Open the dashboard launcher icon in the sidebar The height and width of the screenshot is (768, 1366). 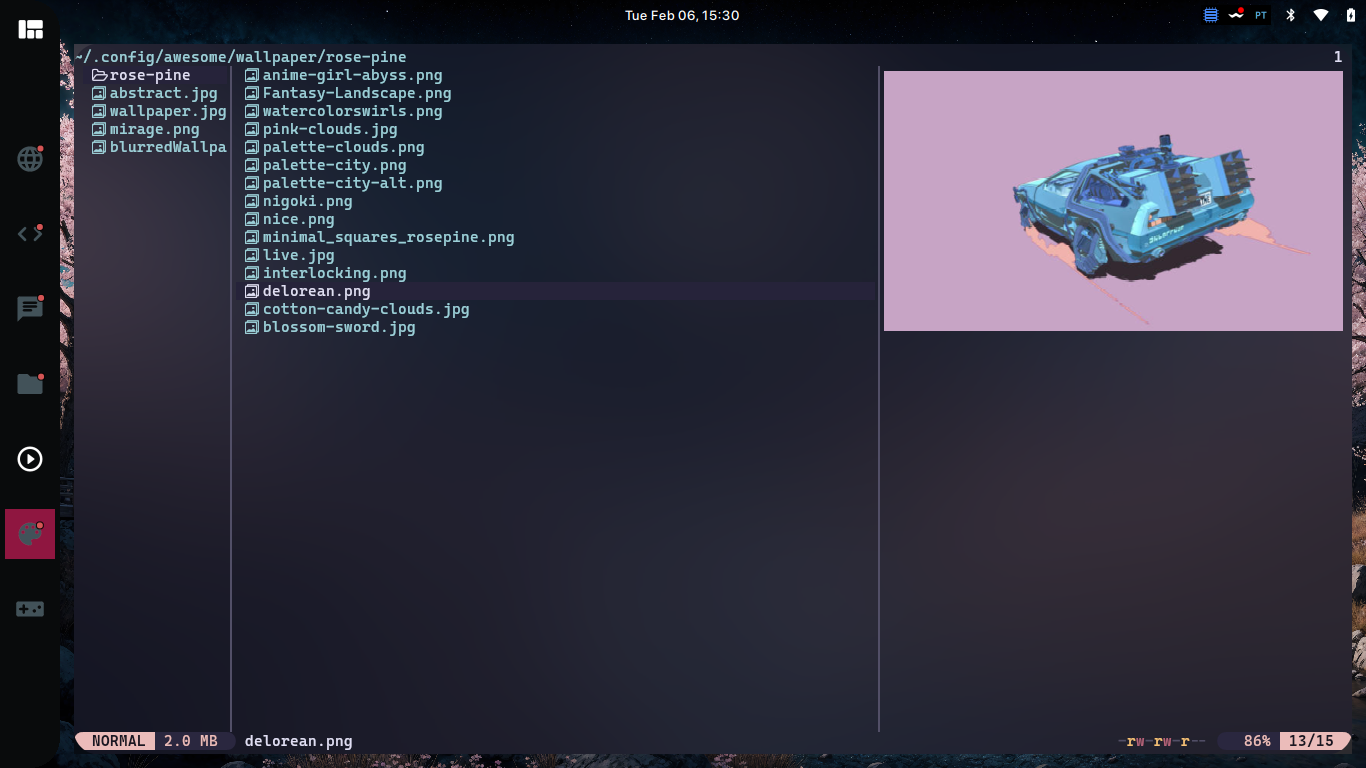(30, 29)
